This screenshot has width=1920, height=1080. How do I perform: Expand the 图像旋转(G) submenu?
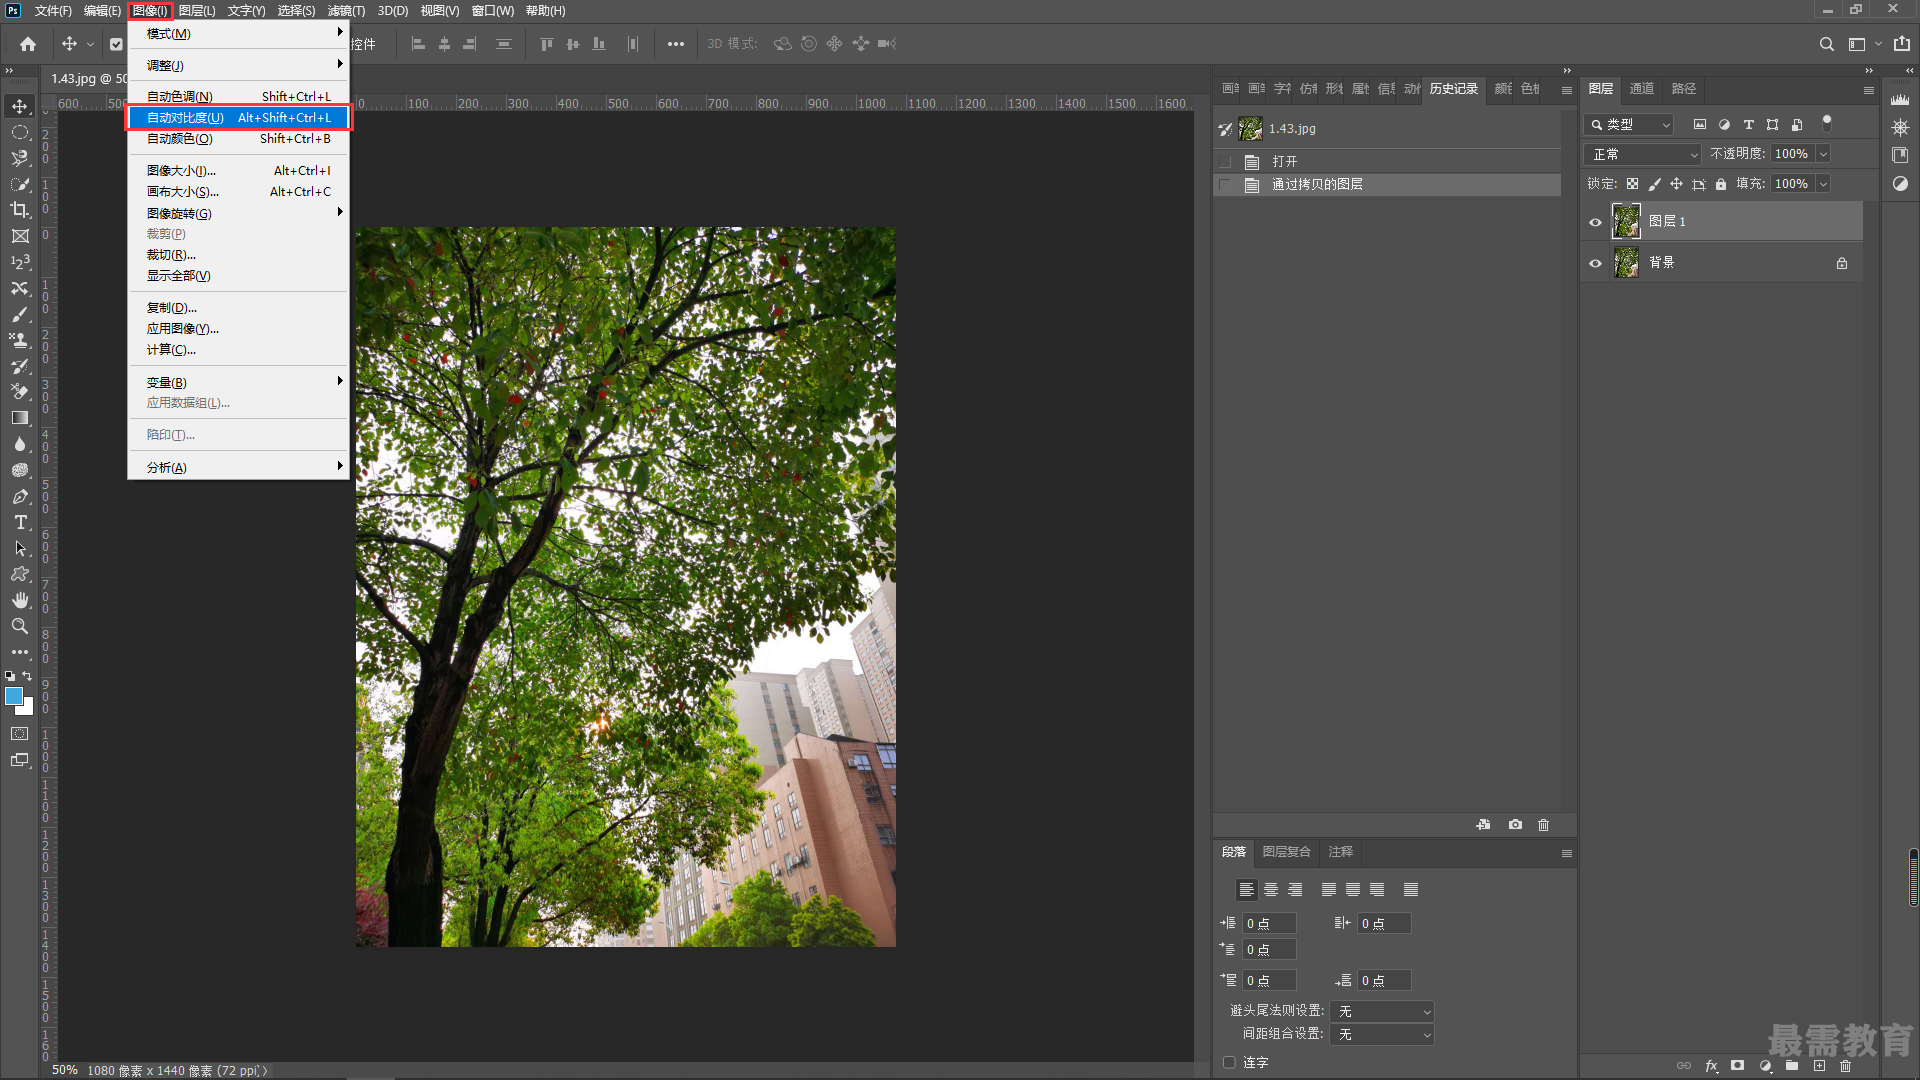point(238,214)
